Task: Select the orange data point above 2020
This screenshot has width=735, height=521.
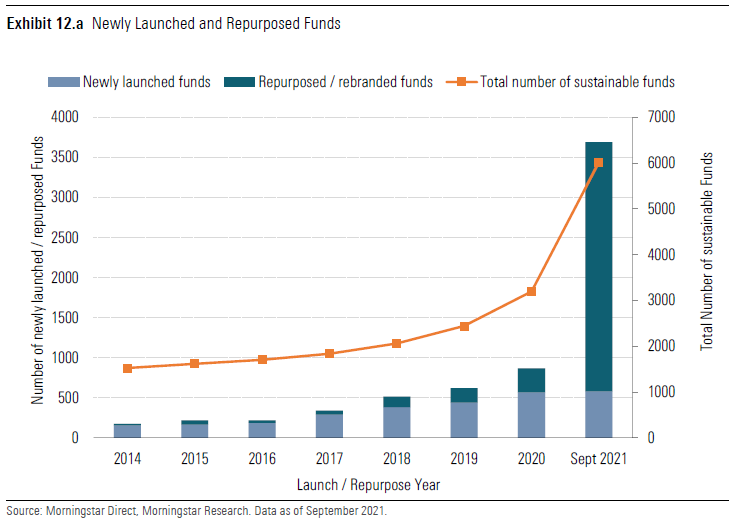Action: [x=531, y=291]
